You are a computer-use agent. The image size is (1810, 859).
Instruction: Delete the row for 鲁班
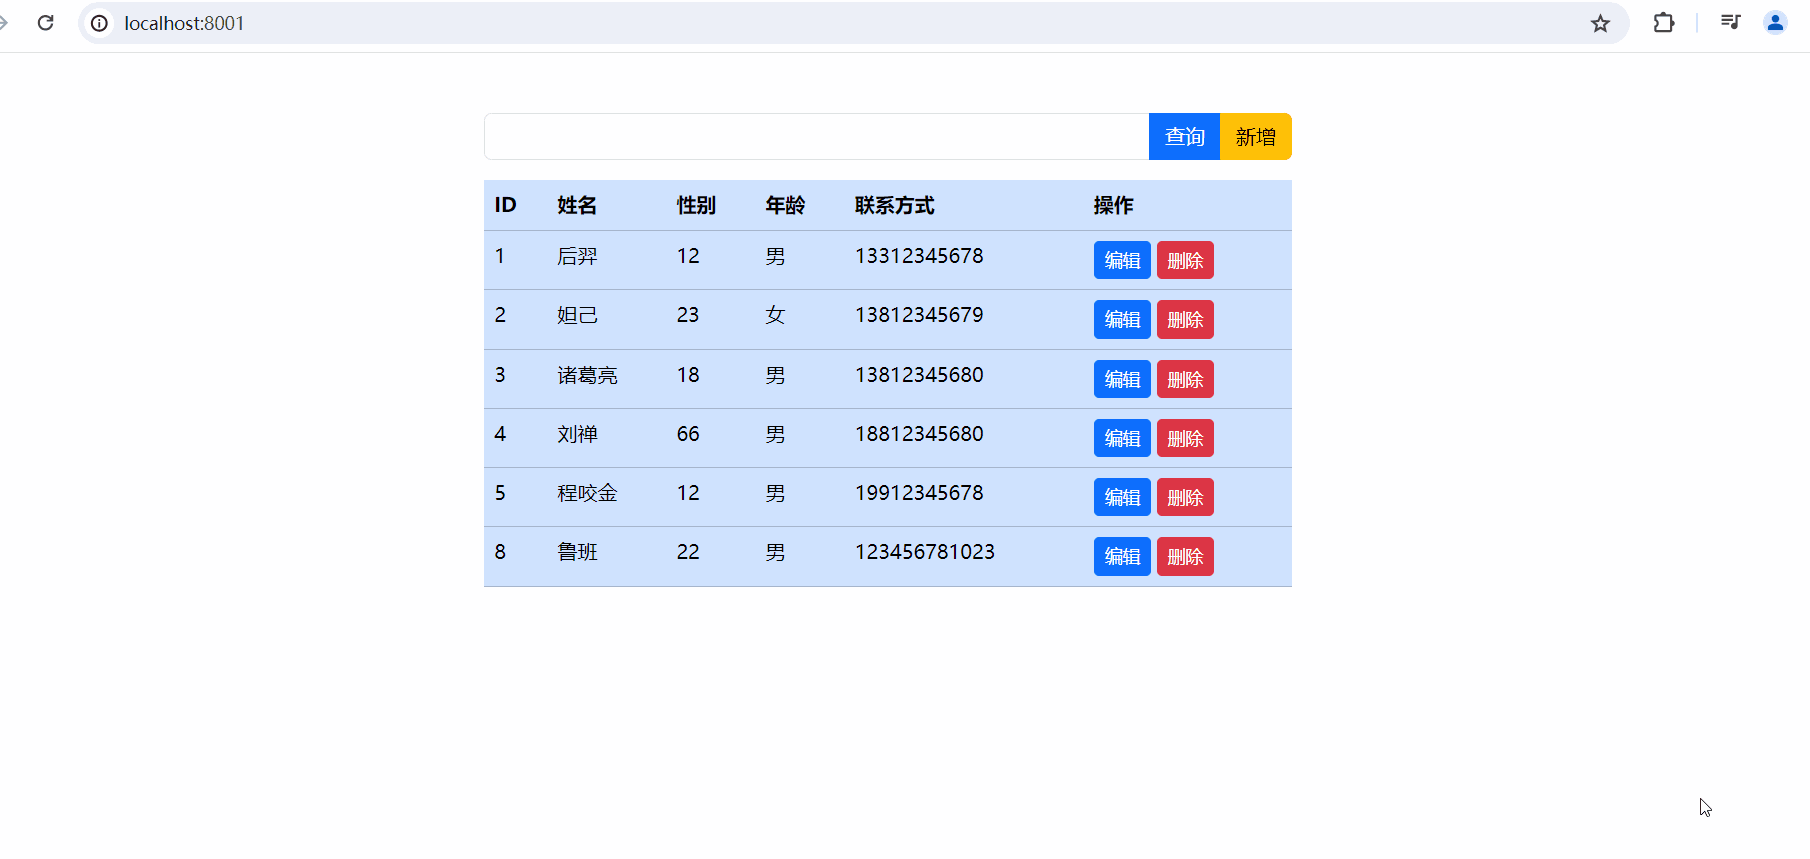click(x=1185, y=556)
